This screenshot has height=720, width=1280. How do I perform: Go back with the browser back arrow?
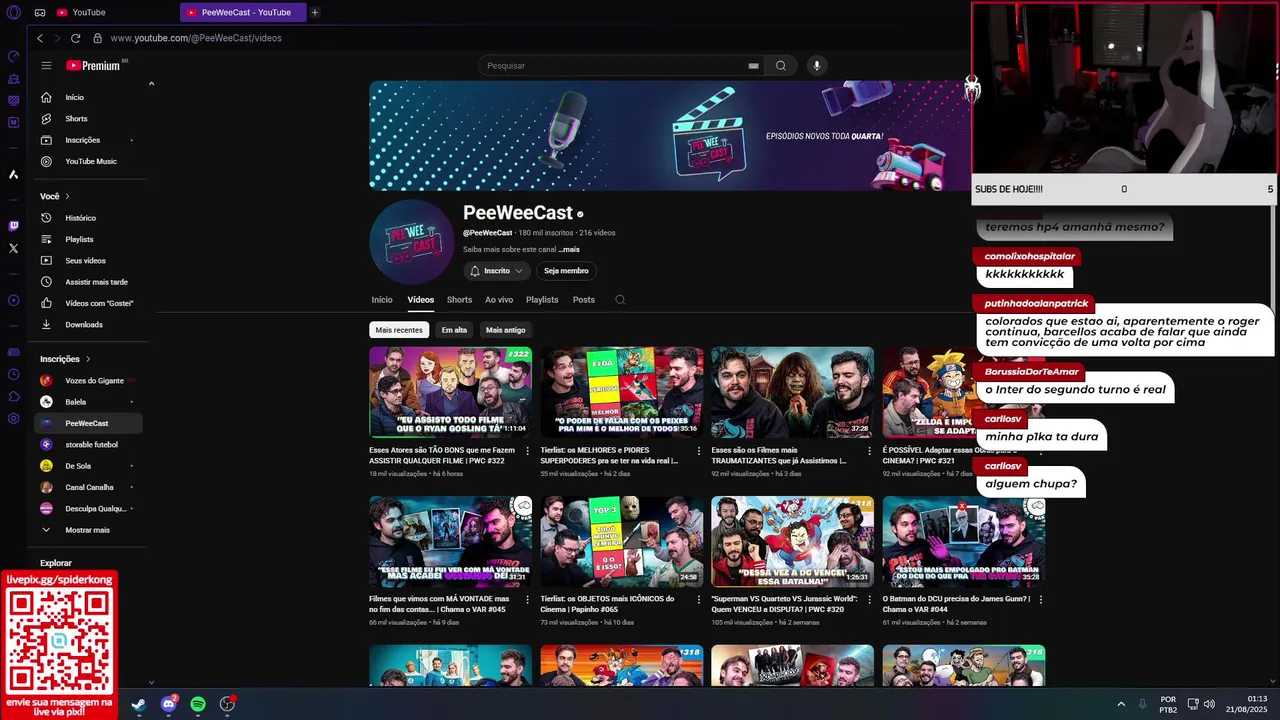tap(40, 38)
